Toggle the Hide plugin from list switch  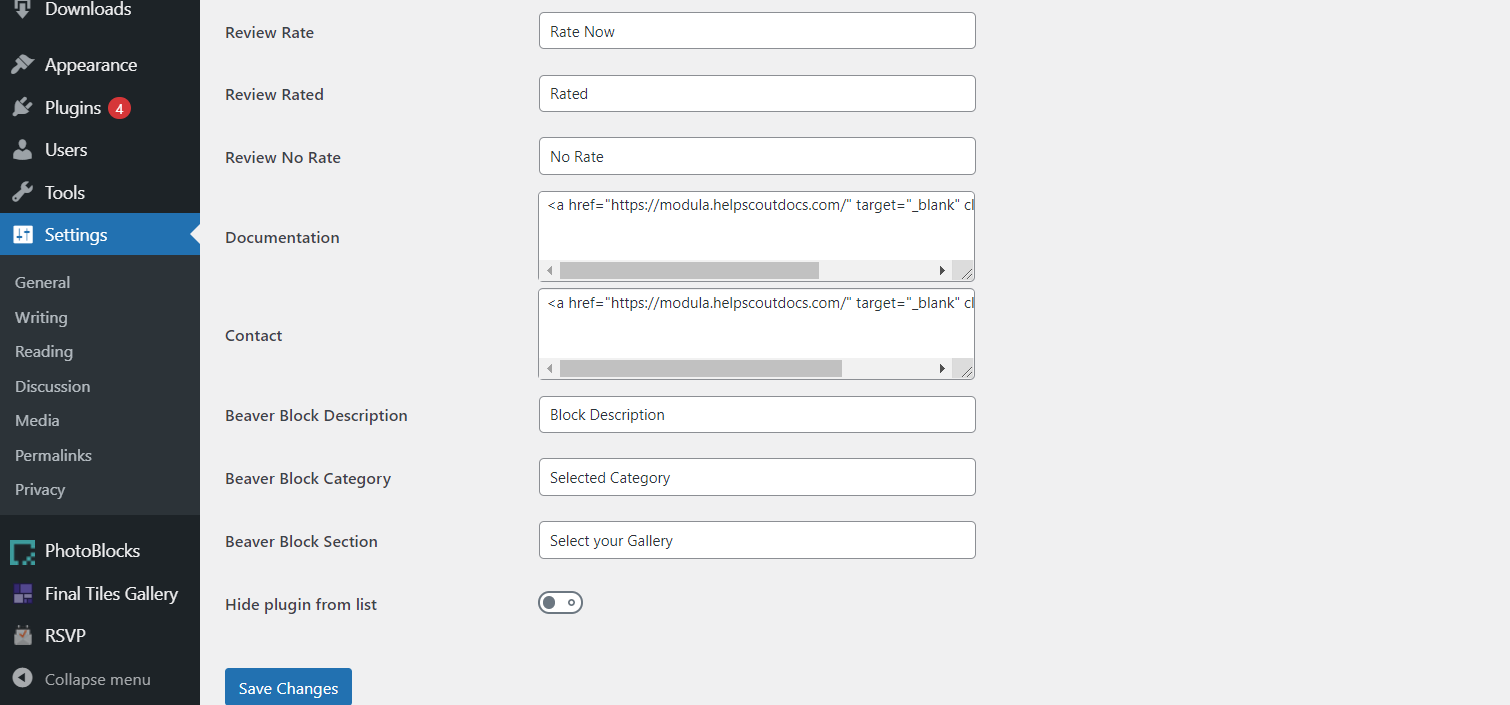pos(560,602)
